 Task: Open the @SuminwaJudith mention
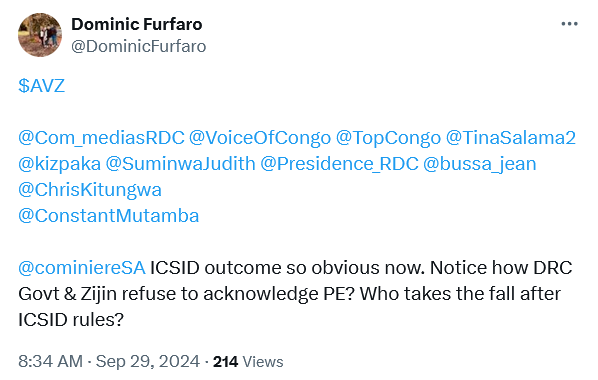180,164
